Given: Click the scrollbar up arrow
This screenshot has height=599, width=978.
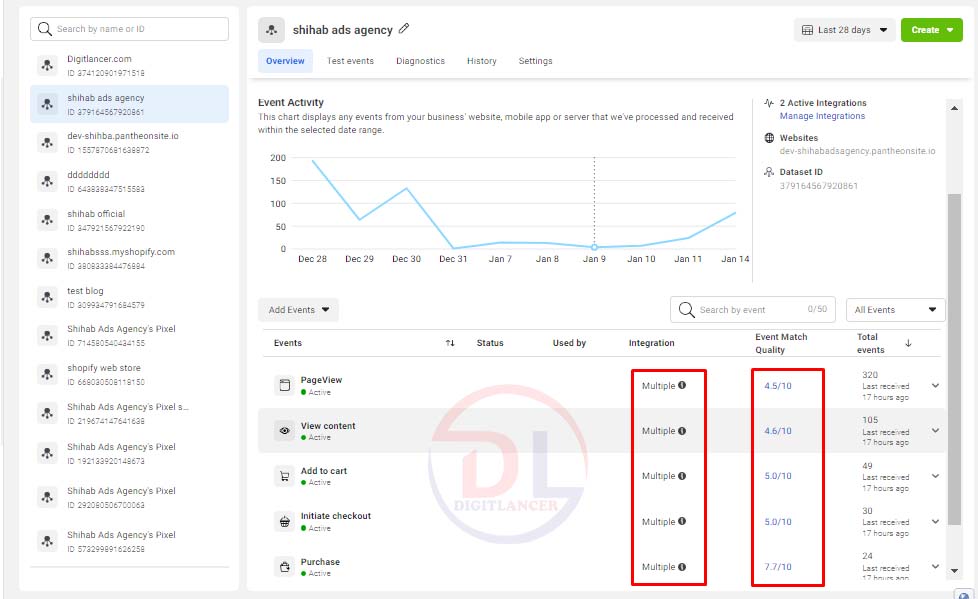Looking at the screenshot, I should click(x=954, y=108).
